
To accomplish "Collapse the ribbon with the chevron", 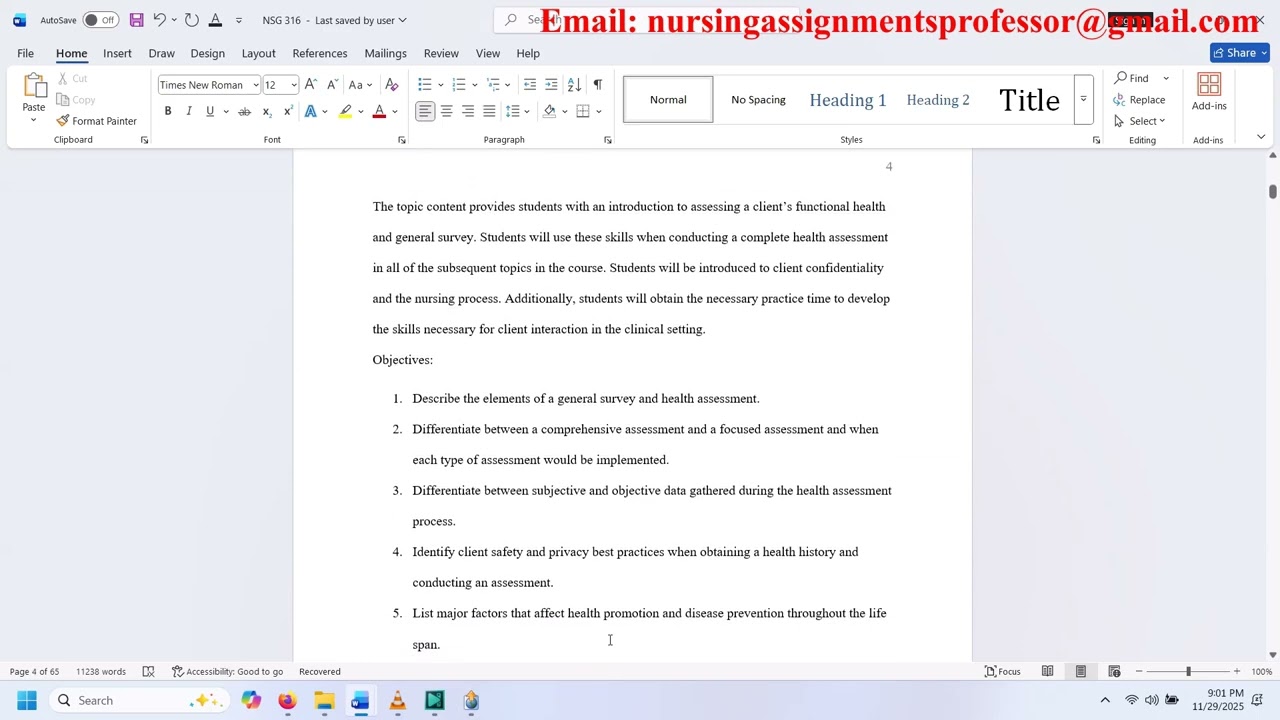I will click(x=1261, y=137).
